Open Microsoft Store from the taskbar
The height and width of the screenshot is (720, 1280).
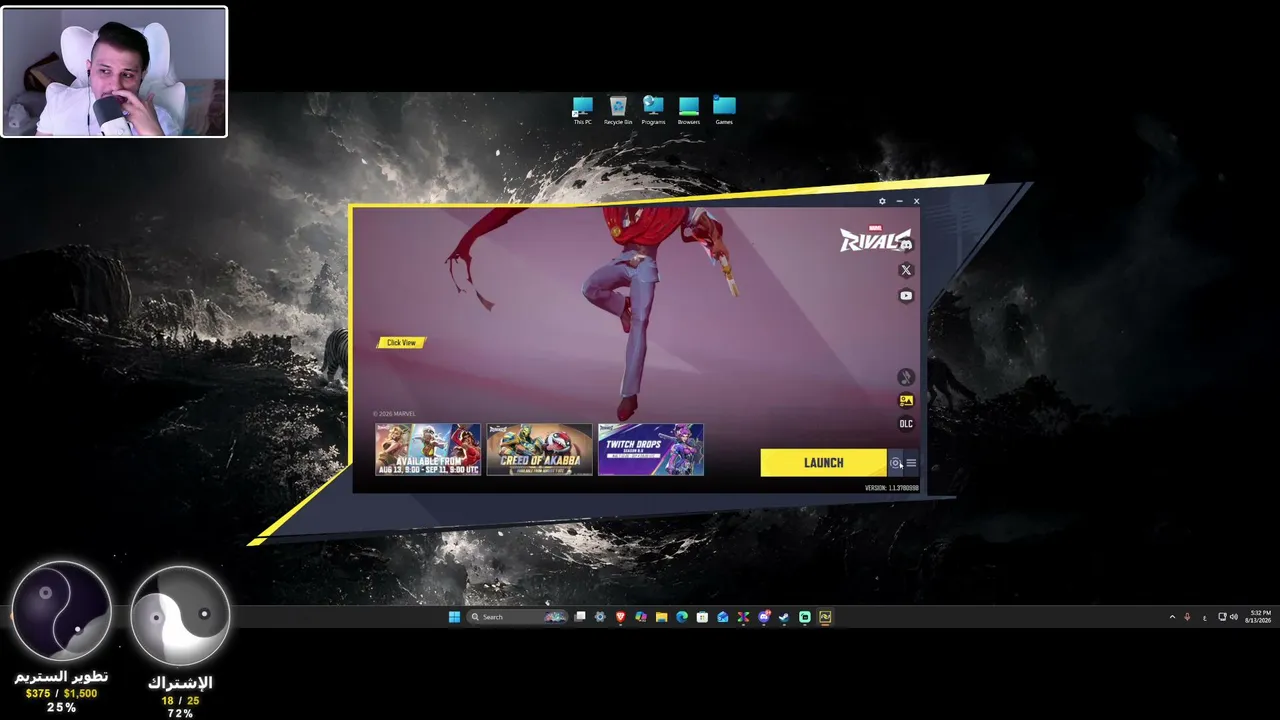click(702, 617)
